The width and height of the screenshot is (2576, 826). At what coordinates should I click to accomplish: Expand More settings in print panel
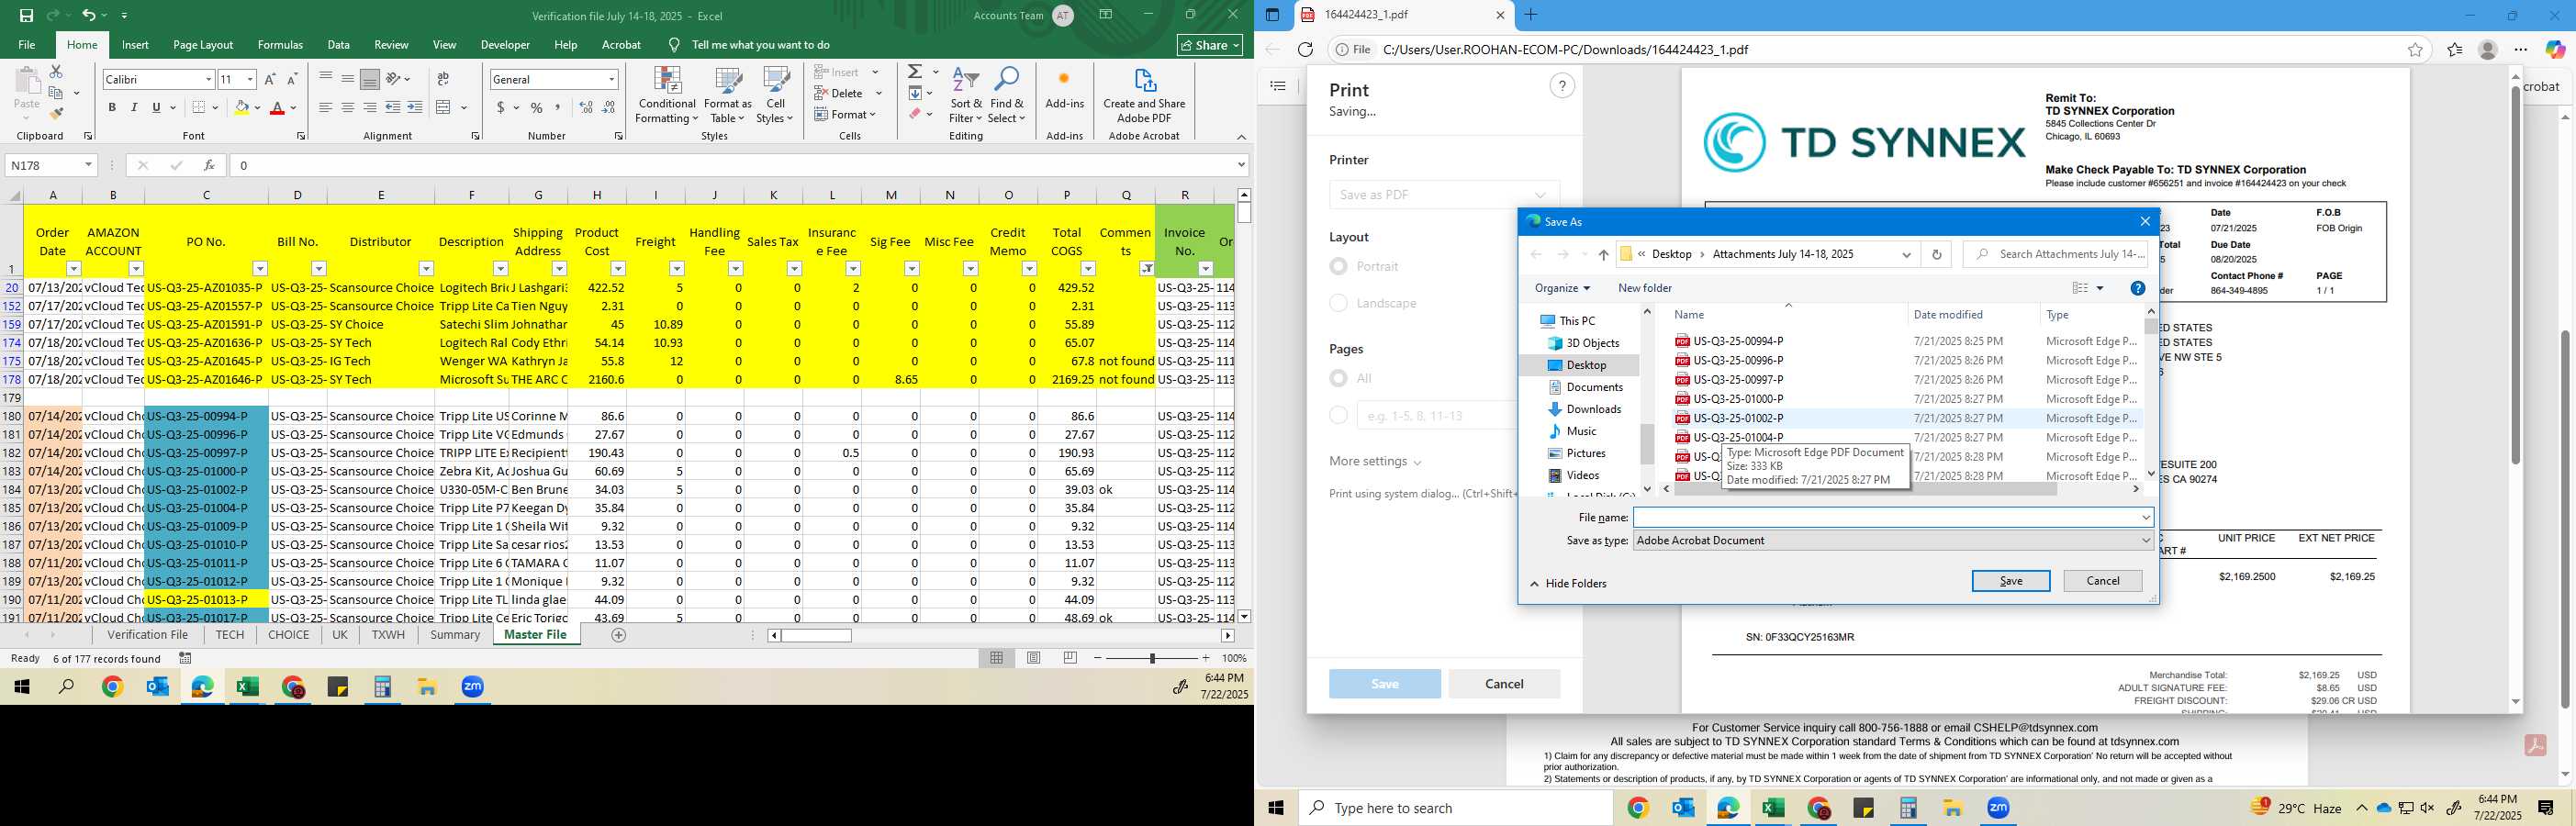click(x=1375, y=461)
